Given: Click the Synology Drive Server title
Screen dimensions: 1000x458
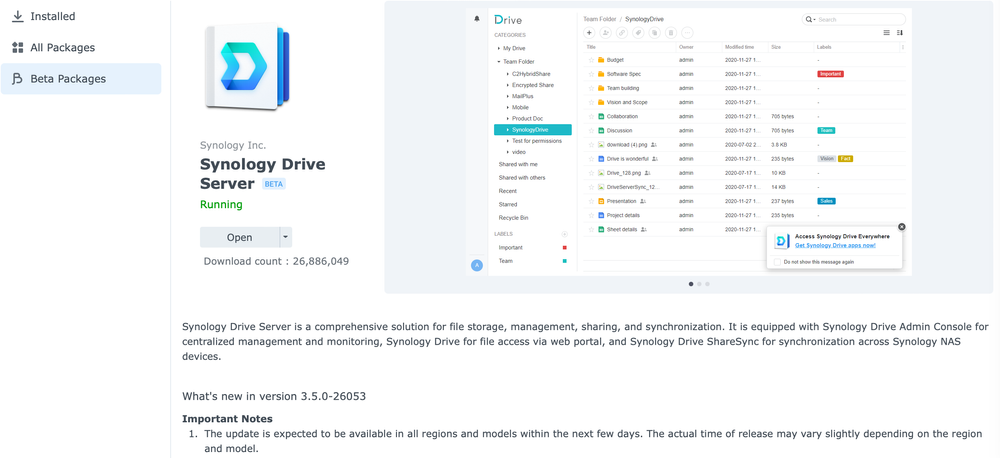Looking at the screenshot, I should click(x=263, y=174).
